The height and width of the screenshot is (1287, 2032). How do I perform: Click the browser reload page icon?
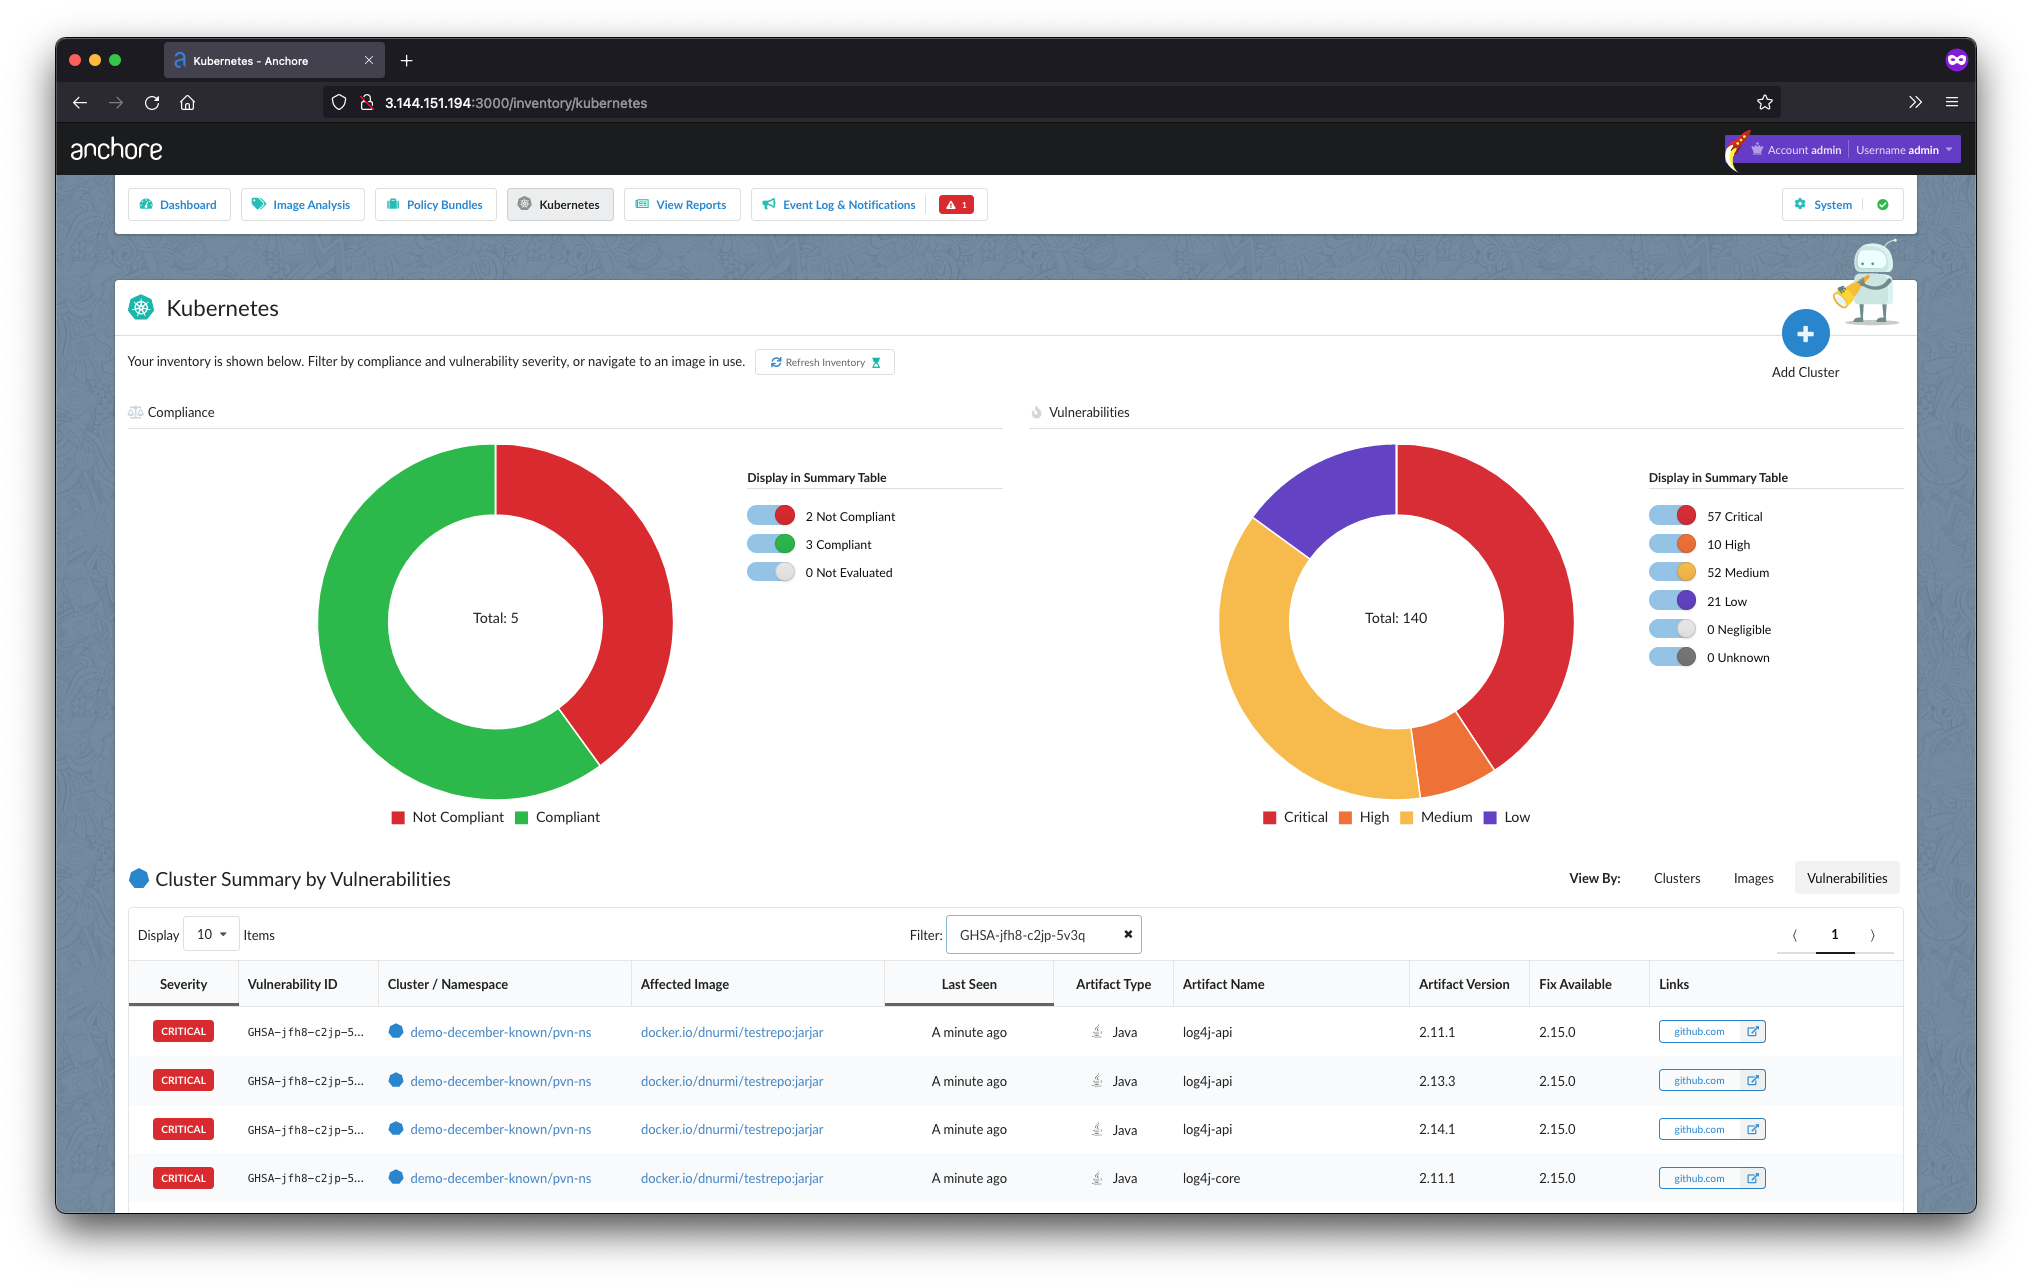click(152, 103)
